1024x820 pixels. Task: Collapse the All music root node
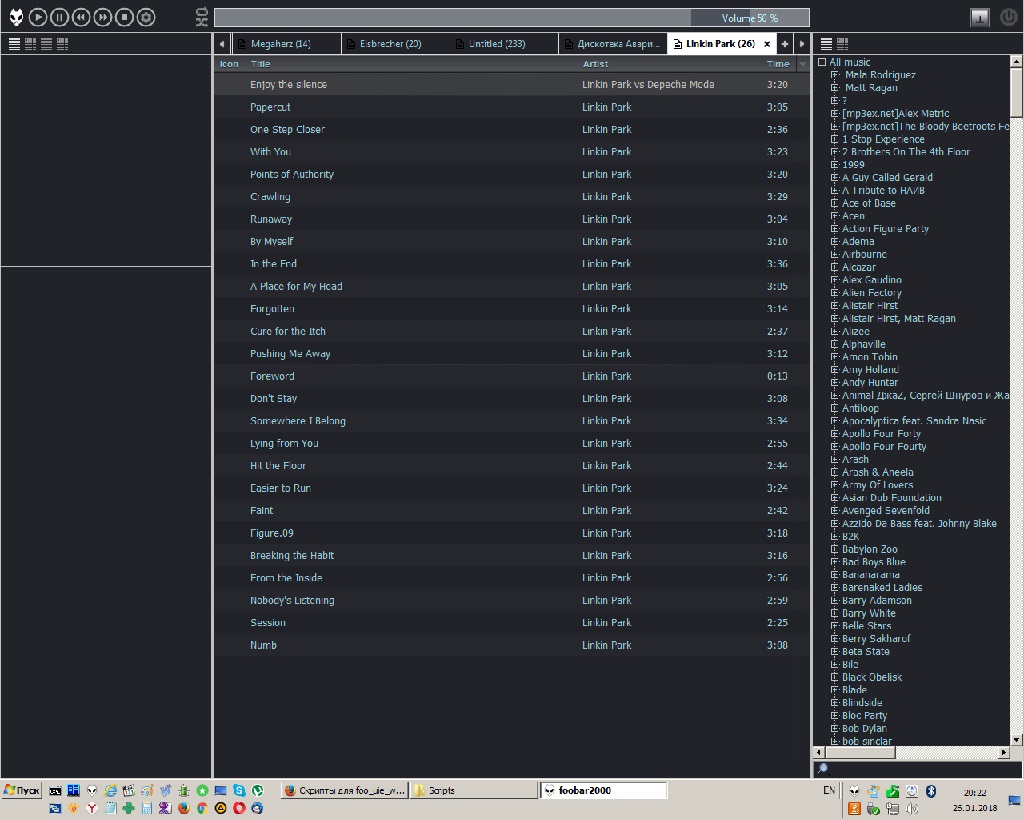point(822,62)
